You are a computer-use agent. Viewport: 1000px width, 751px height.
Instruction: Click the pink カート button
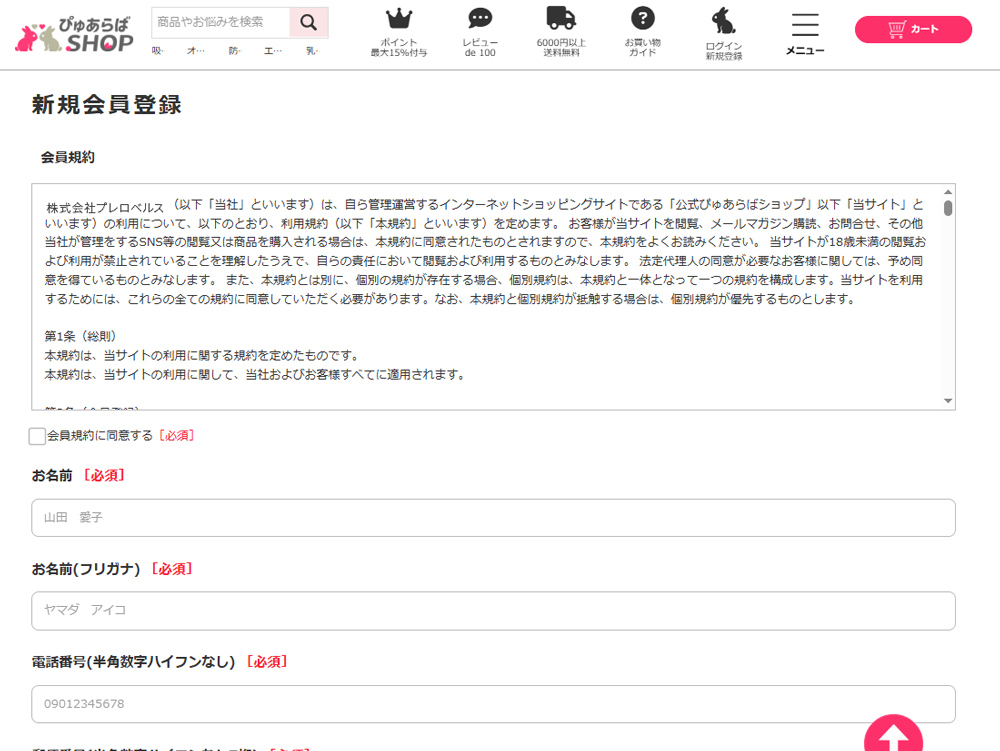point(913,29)
